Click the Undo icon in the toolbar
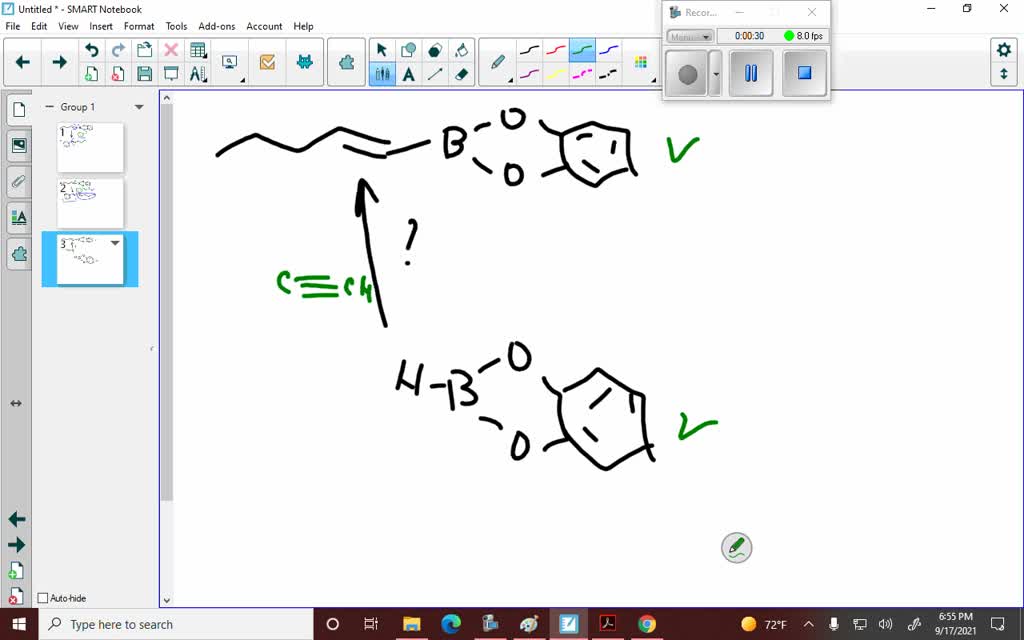 tap(92, 47)
